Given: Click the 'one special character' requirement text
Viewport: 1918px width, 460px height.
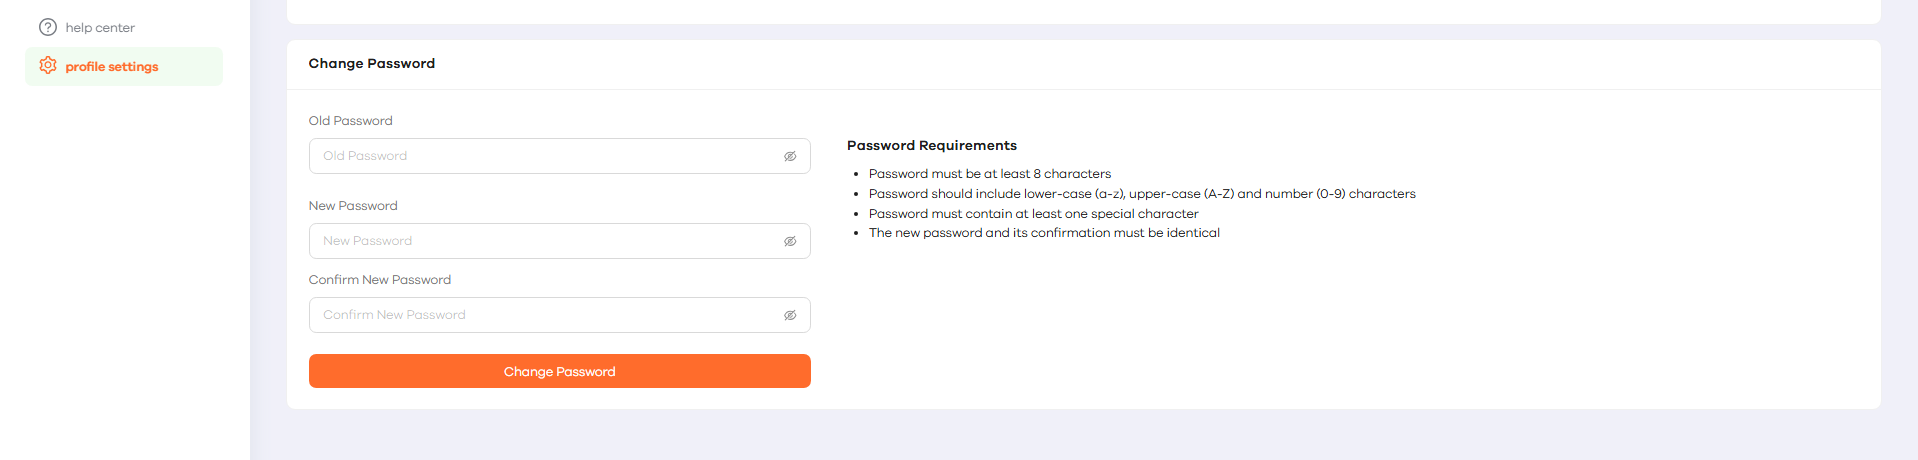Looking at the screenshot, I should pos(1034,214).
